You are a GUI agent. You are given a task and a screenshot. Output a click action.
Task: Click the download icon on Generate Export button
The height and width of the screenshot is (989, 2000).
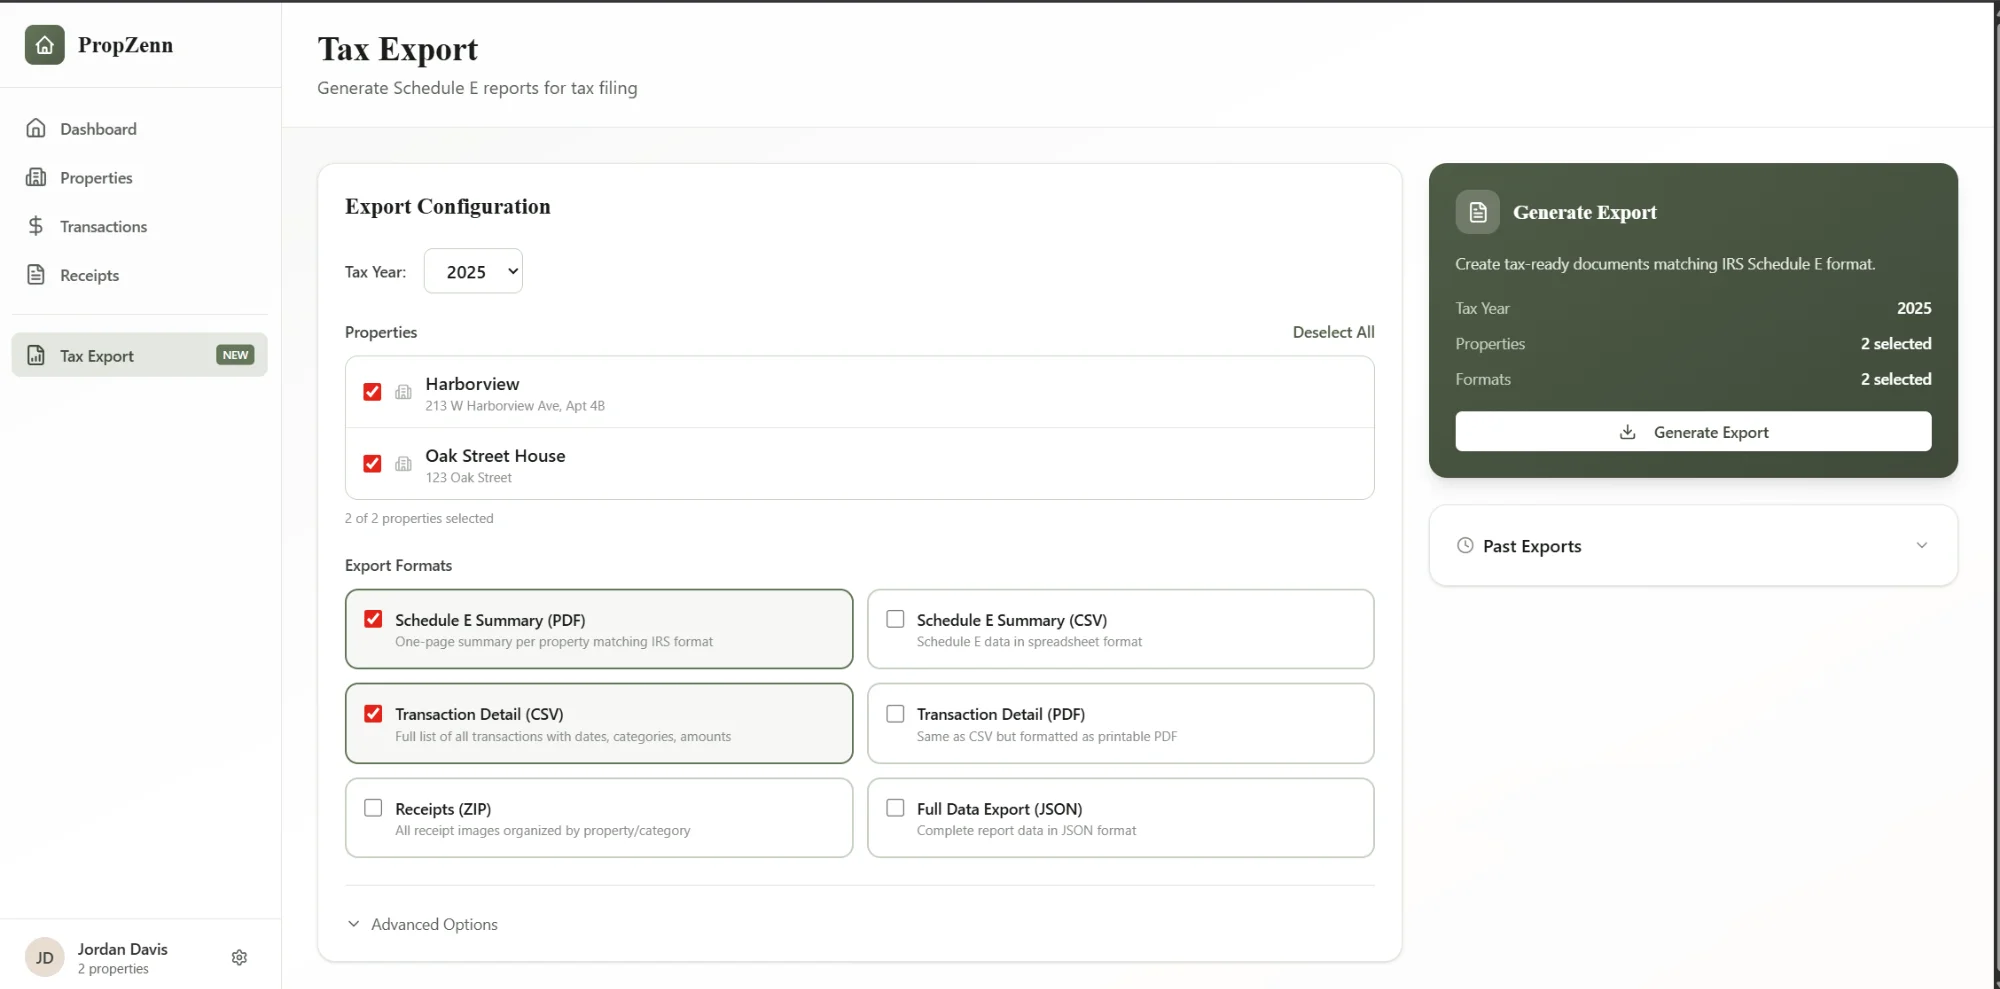pos(1626,432)
